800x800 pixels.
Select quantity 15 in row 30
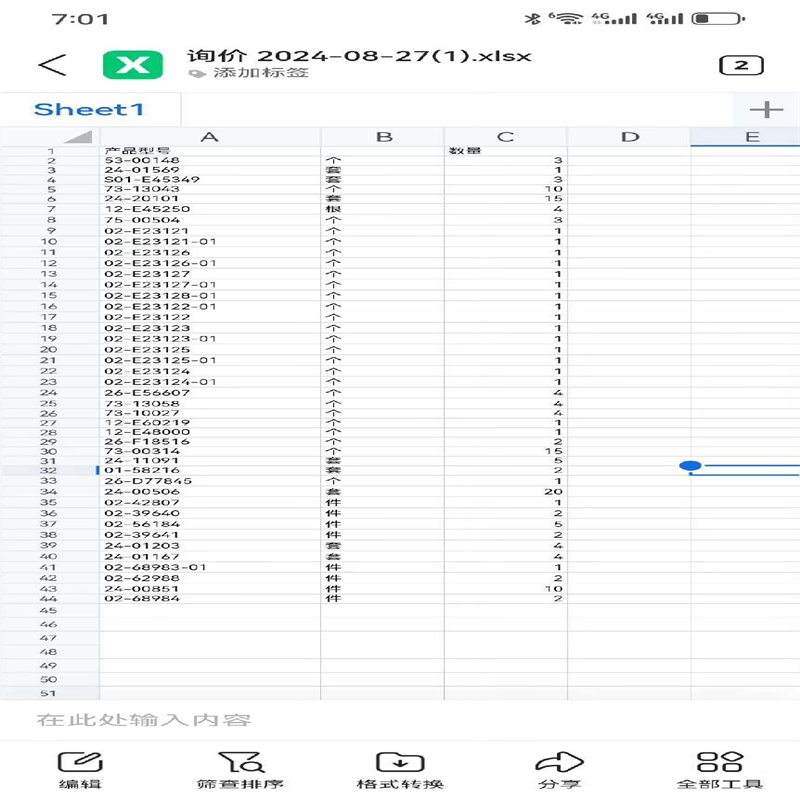(506, 451)
